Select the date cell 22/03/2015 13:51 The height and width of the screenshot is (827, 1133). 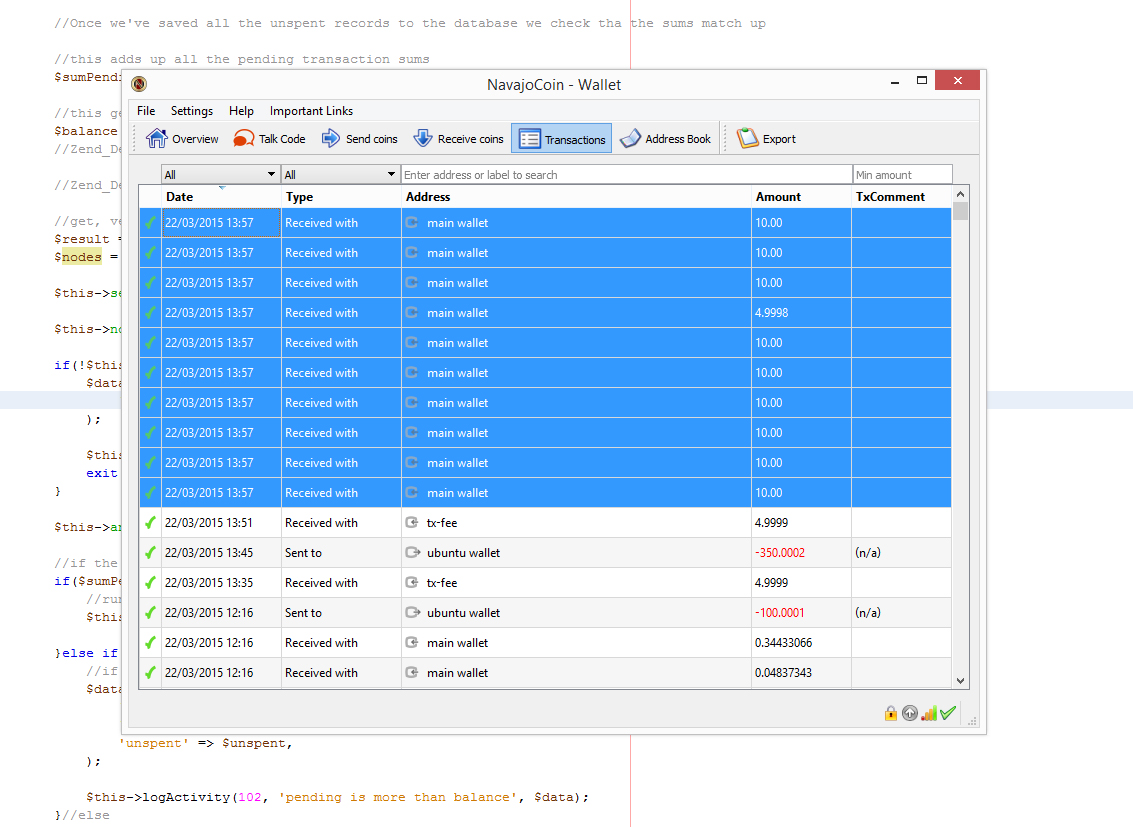[x=221, y=523]
